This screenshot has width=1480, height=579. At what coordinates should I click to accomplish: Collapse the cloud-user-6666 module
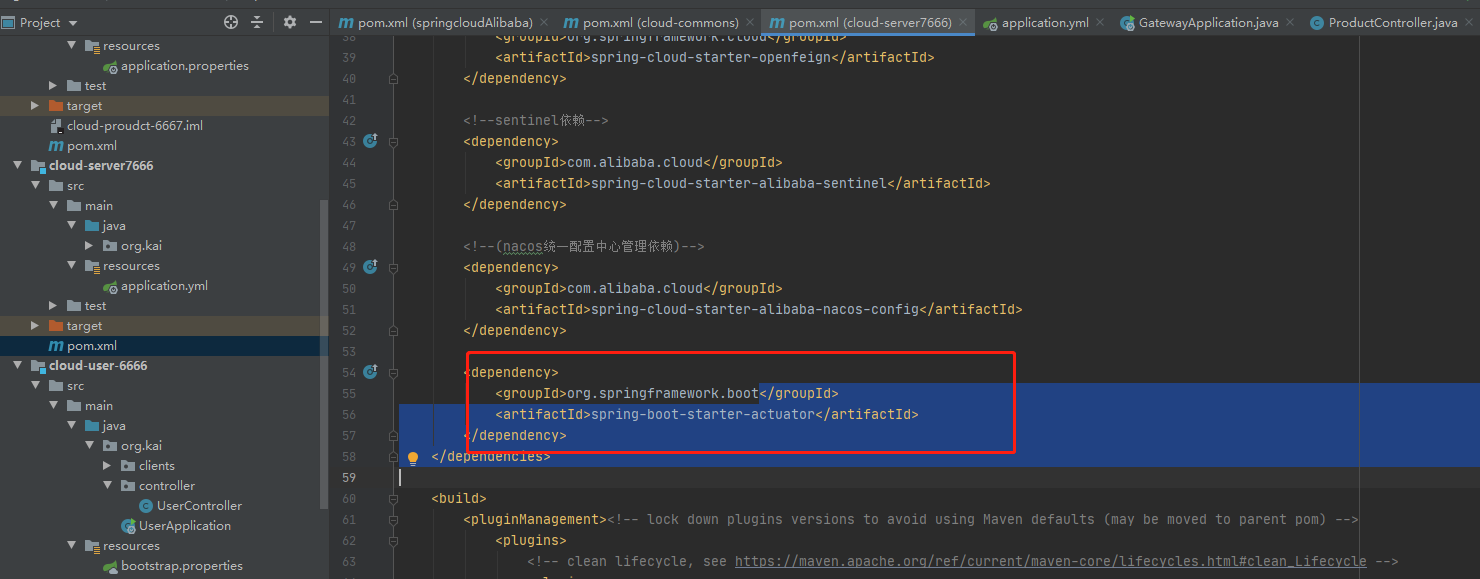(x=18, y=366)
